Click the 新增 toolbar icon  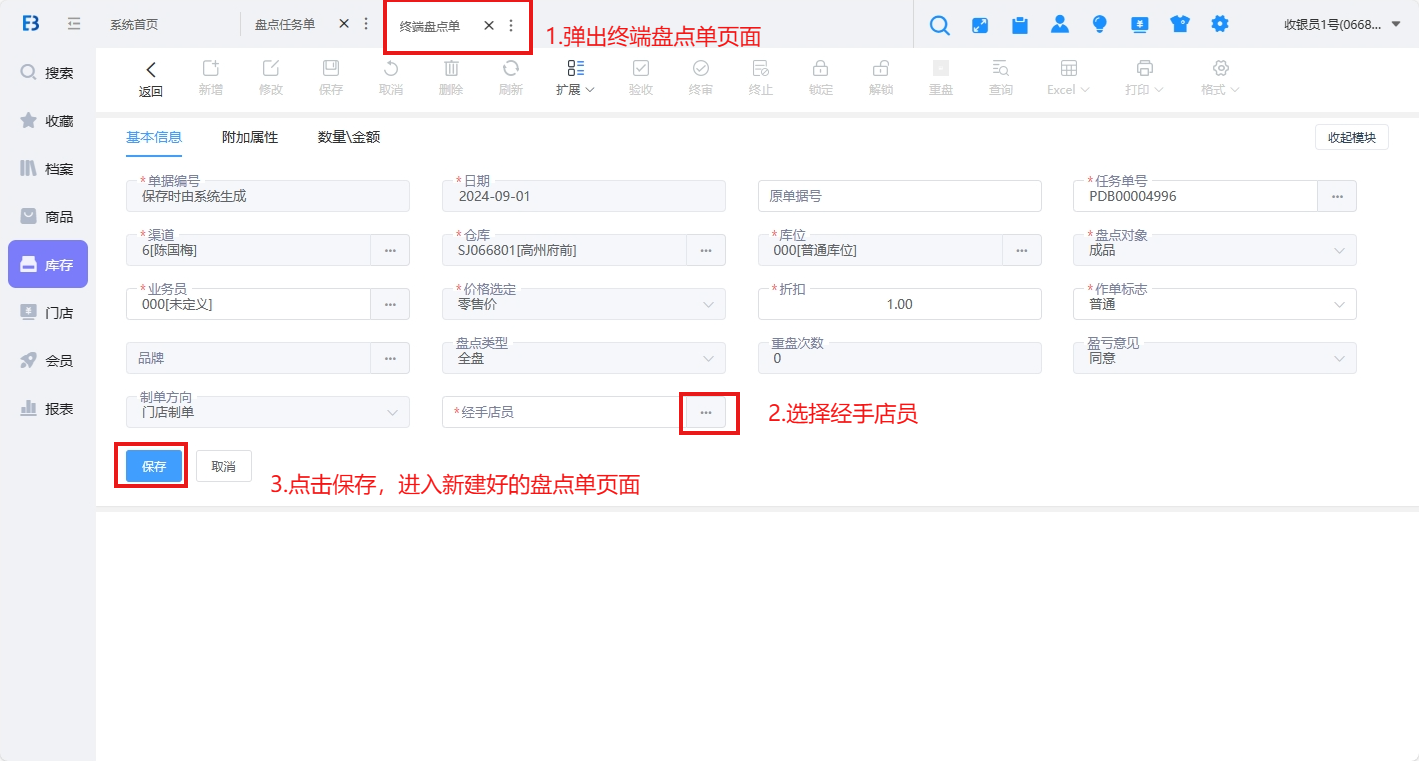click(x=211, y=68)
